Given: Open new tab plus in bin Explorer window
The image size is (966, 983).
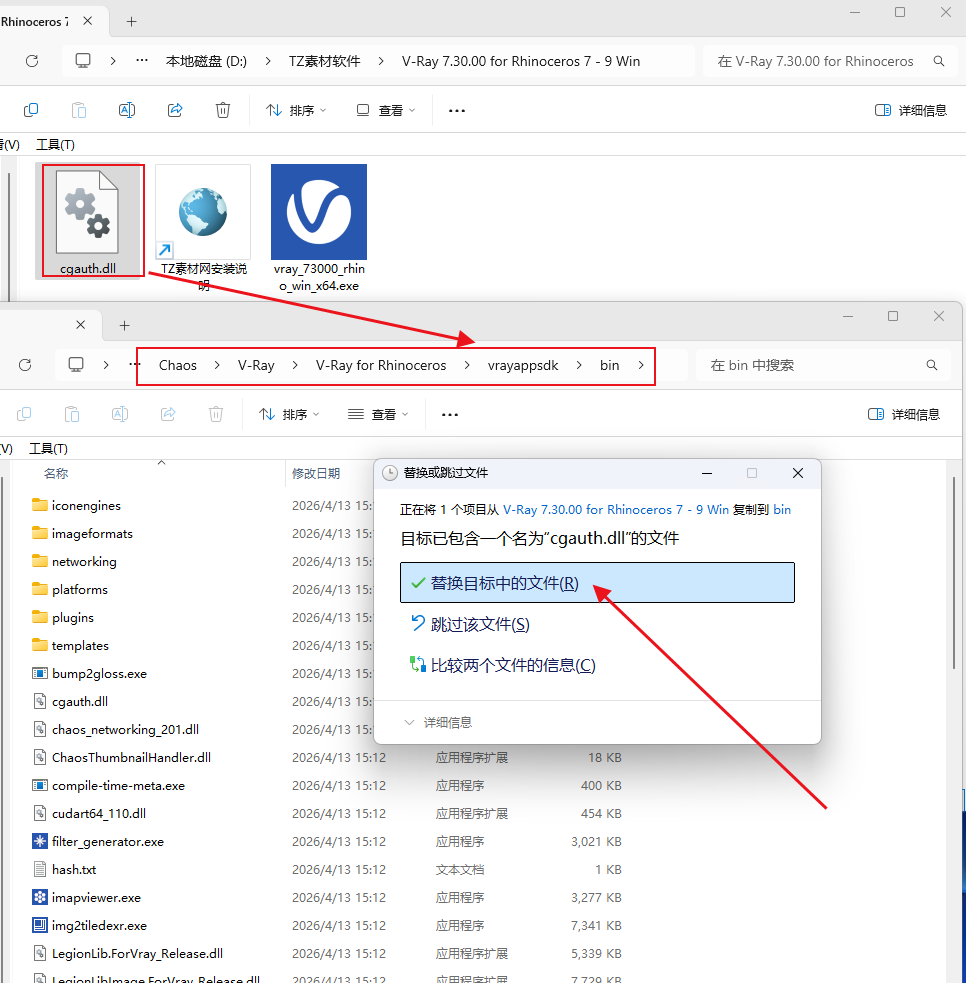Looking at the screenshot, I should point(124,325).
